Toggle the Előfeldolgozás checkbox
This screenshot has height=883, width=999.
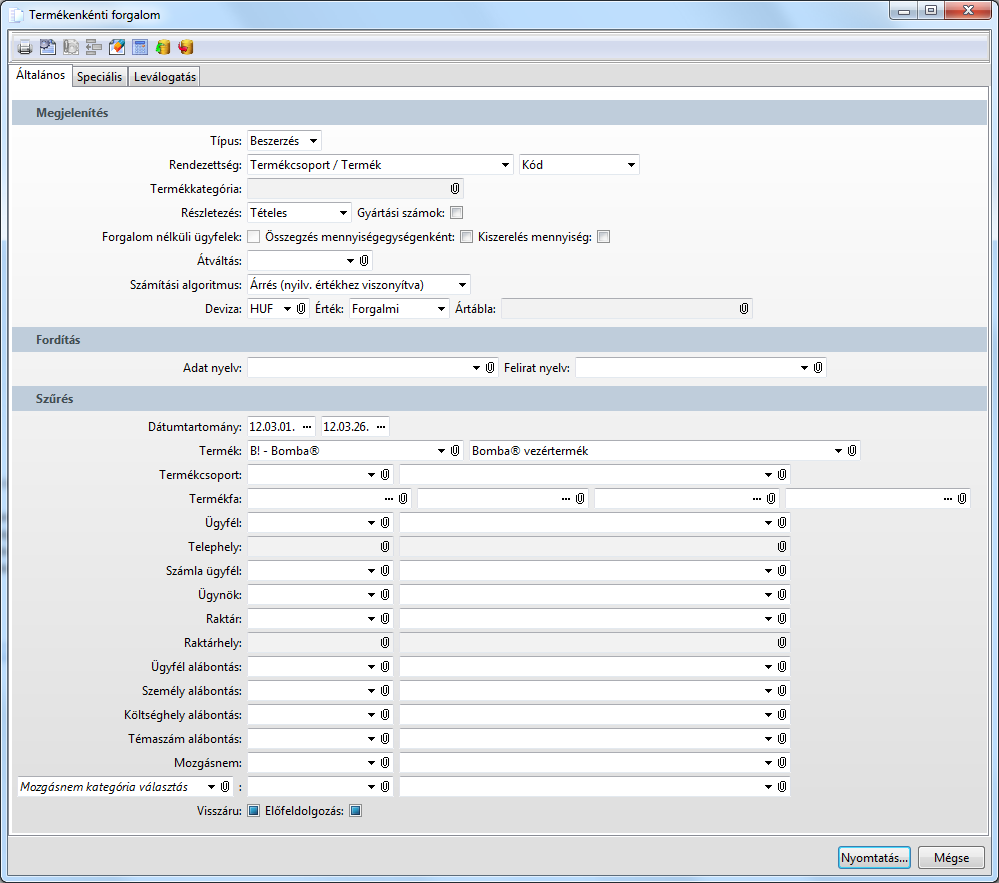[355, 811]
